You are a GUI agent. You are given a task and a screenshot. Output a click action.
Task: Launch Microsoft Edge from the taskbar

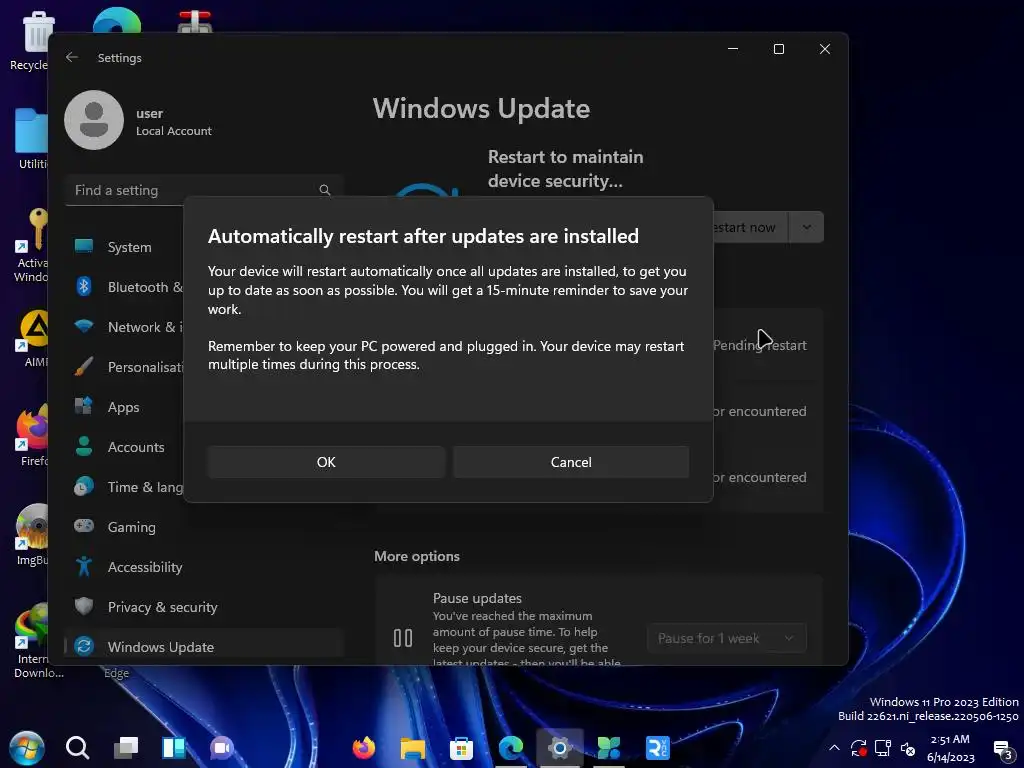point(511,748)
